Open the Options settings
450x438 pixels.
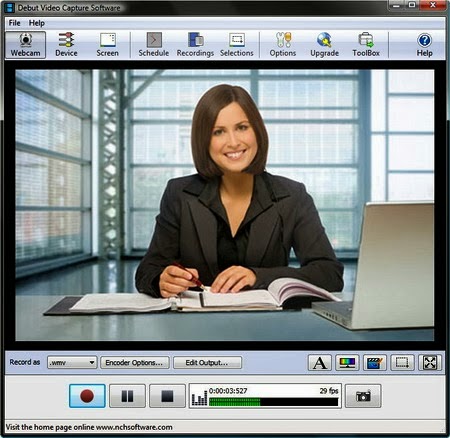coord(283,45)
